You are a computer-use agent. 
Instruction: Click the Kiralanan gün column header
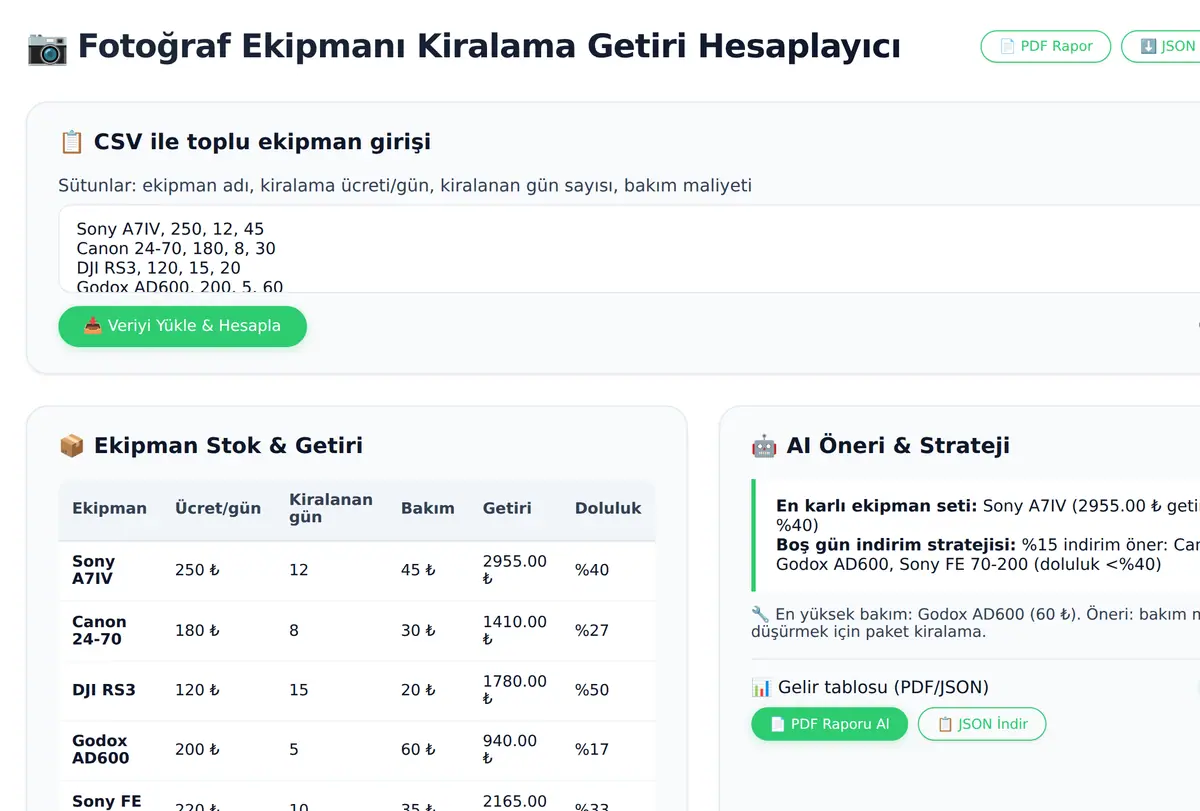331,508
